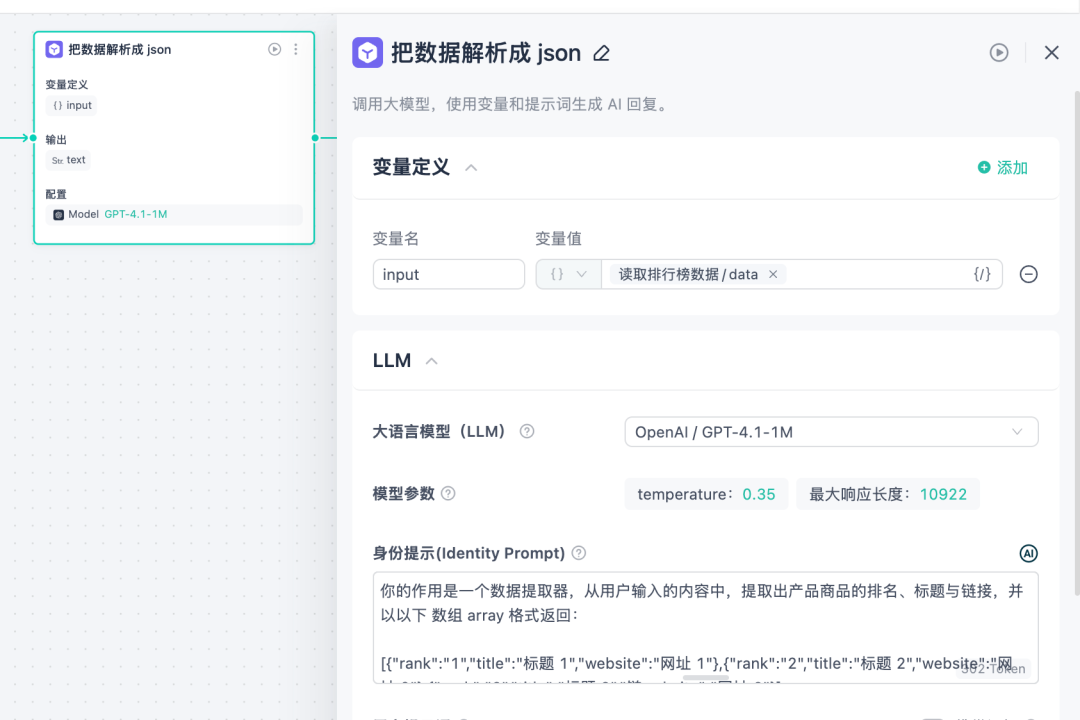Close the node settings panel
This screenshot has width=1080, height=720.
coord(1051,52)
